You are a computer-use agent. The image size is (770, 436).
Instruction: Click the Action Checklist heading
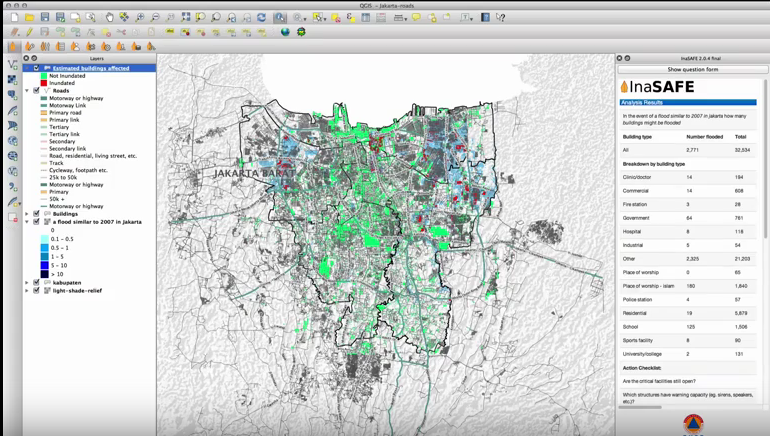pyautogui.click(x=642, y=367)
